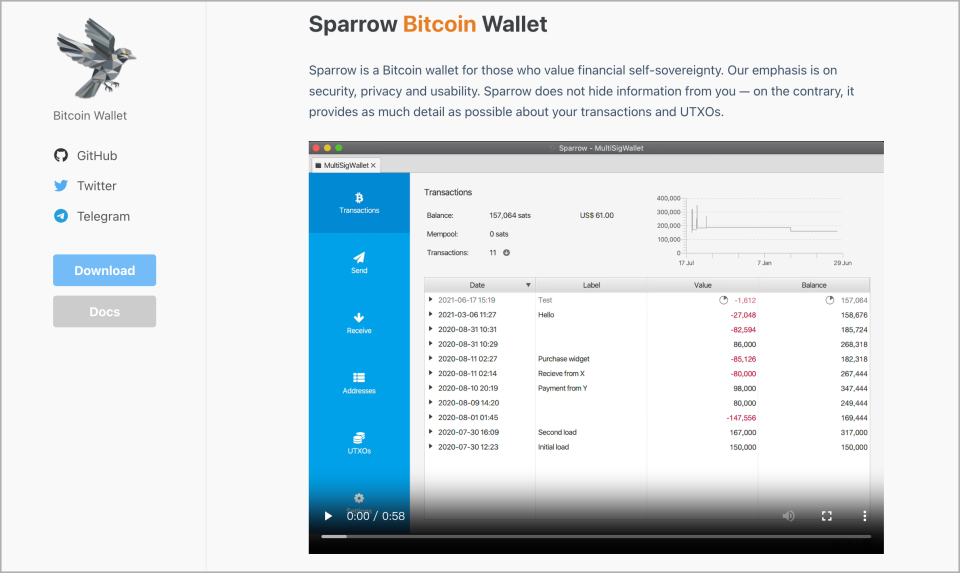Click the 'Hello' label cell
This screenshot has height=573, width=960.
(546, 315)
